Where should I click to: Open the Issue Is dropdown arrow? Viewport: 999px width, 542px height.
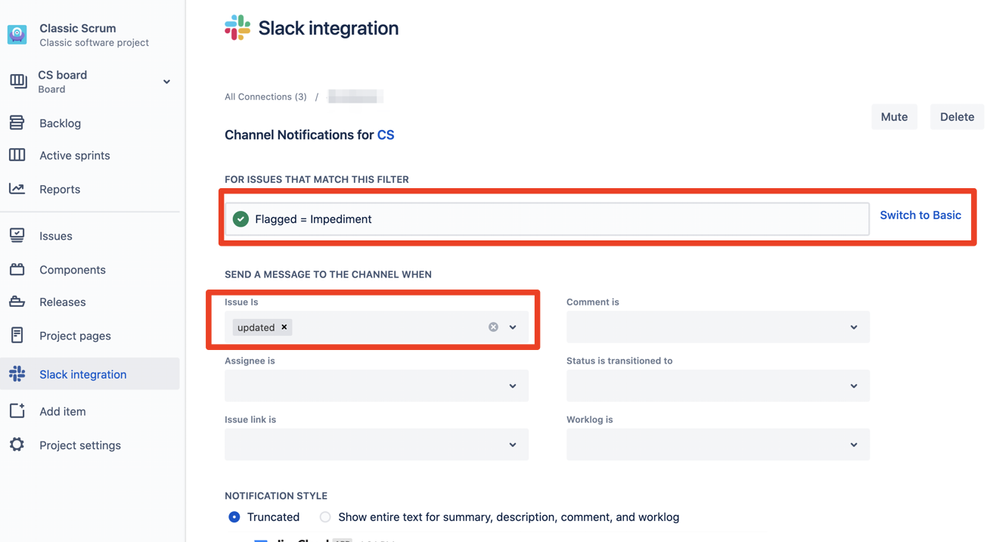(x=512, y=327)
